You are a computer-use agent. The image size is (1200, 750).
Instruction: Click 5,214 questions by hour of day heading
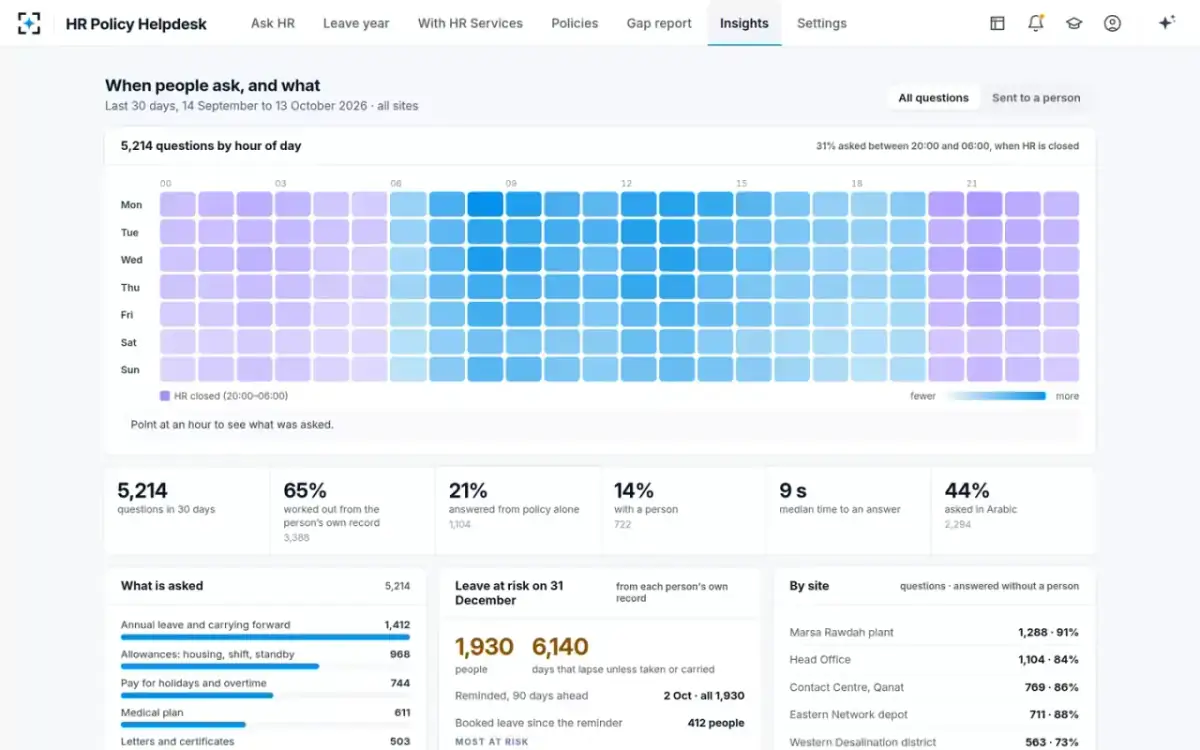tap(211, 146)
